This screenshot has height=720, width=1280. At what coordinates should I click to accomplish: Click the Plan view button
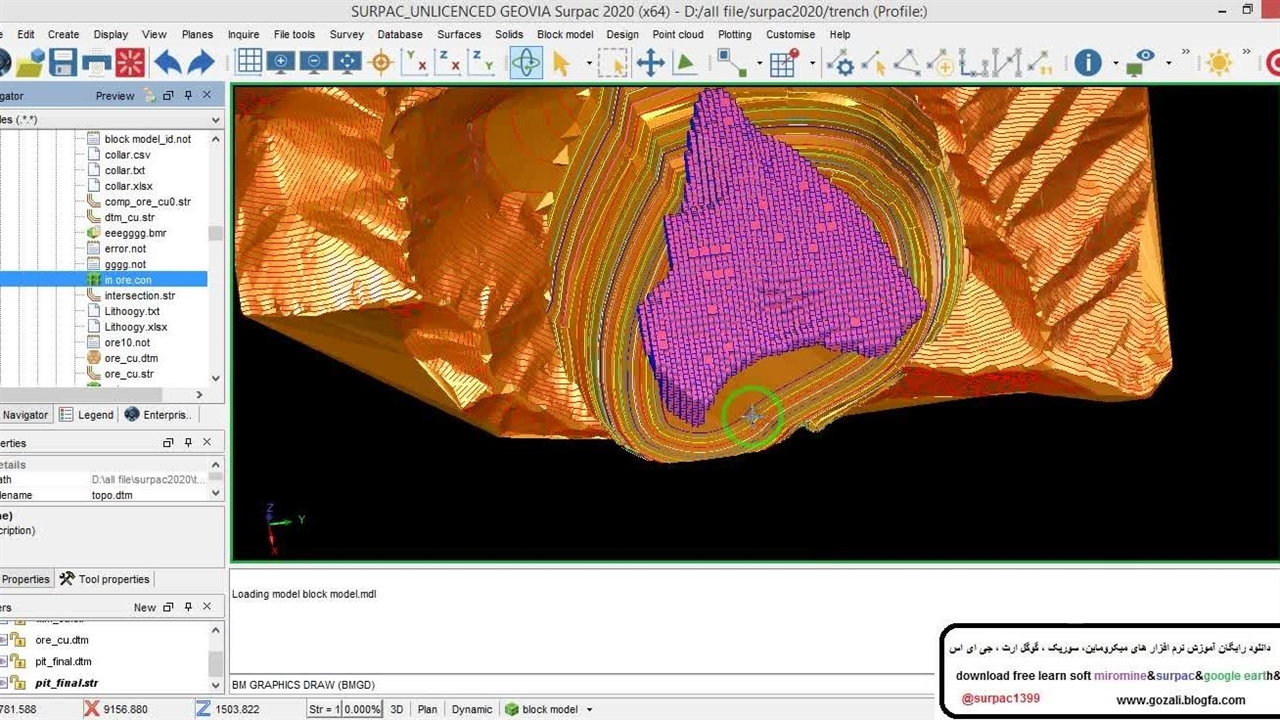[427, 709]
